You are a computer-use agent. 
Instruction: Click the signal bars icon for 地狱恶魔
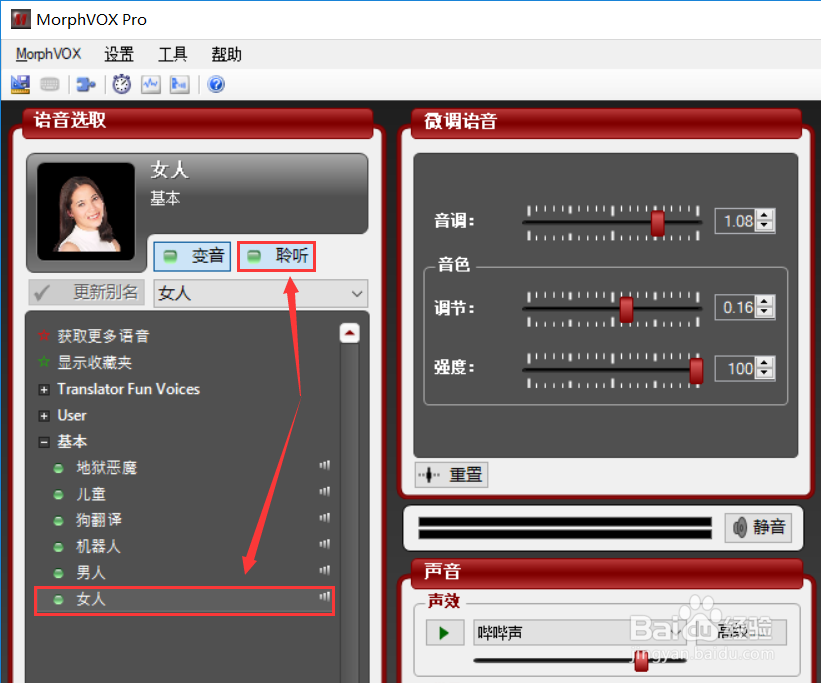[325, 465]
